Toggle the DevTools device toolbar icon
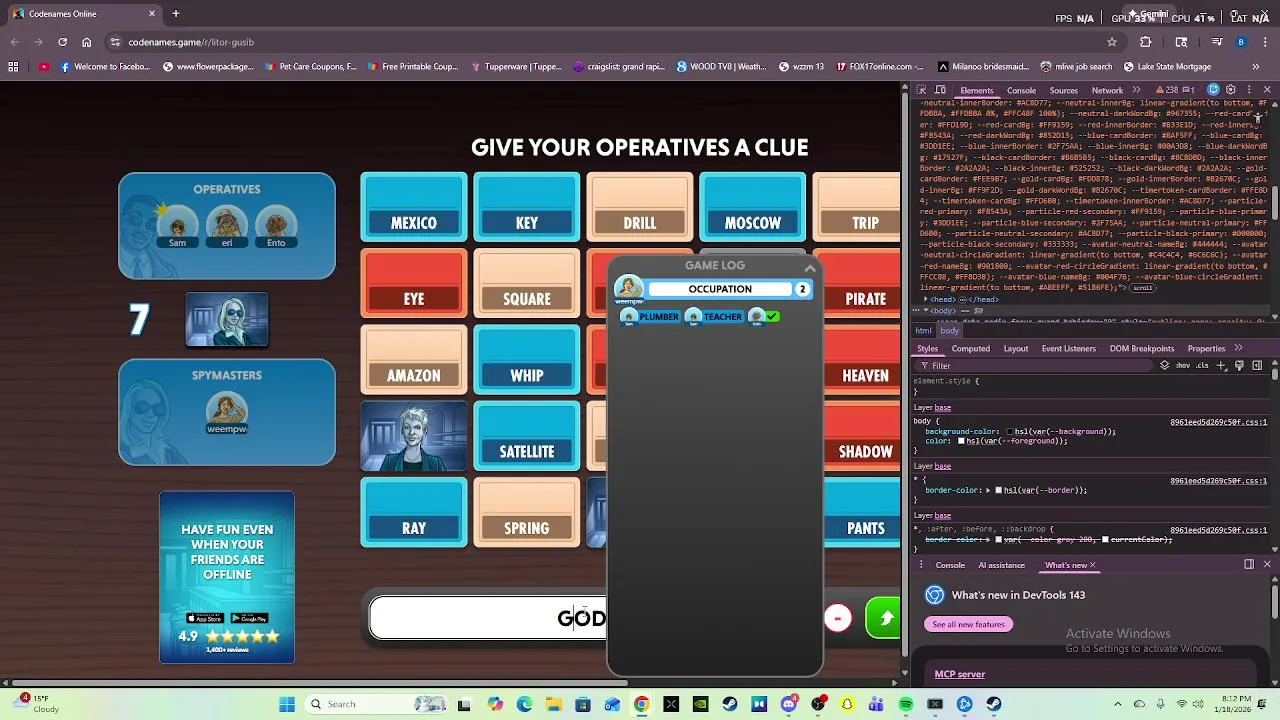The image size is (1280, 720). point(940,90)
